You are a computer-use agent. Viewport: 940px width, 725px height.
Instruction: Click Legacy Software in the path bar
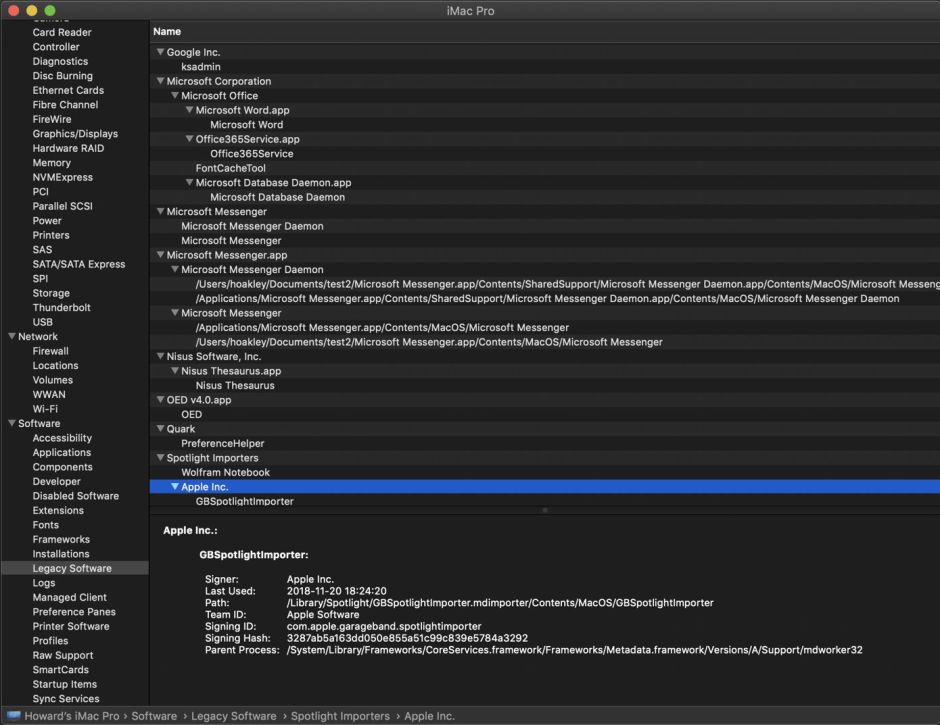click(x=235, y=716)
